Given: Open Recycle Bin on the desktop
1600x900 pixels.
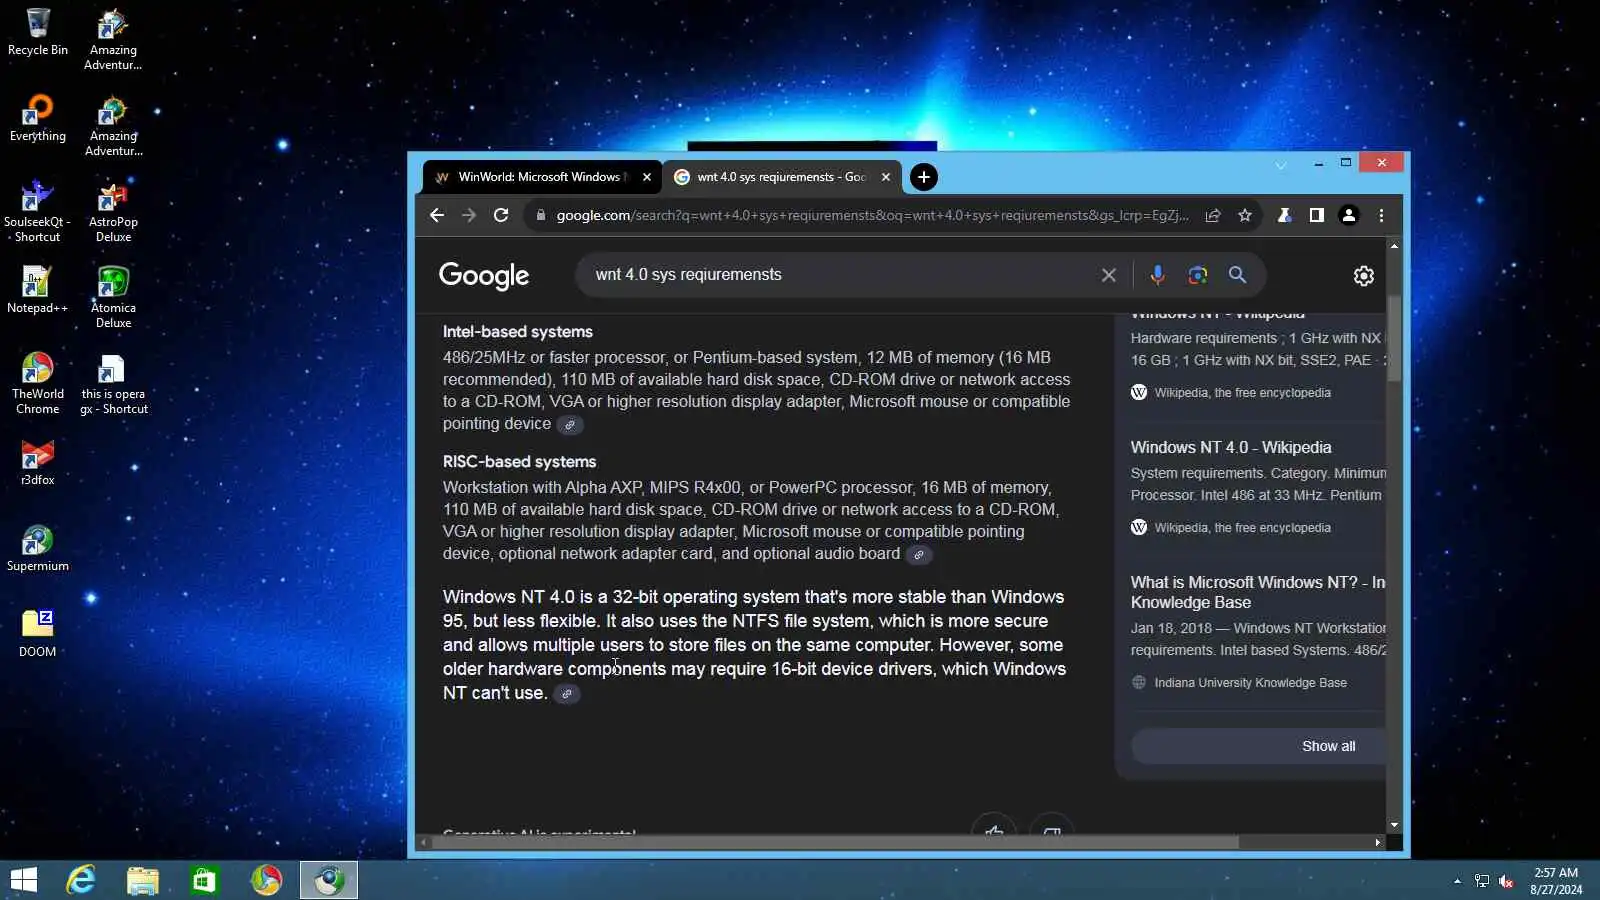Looking at the screenshot, I should [x=38, y=32].
